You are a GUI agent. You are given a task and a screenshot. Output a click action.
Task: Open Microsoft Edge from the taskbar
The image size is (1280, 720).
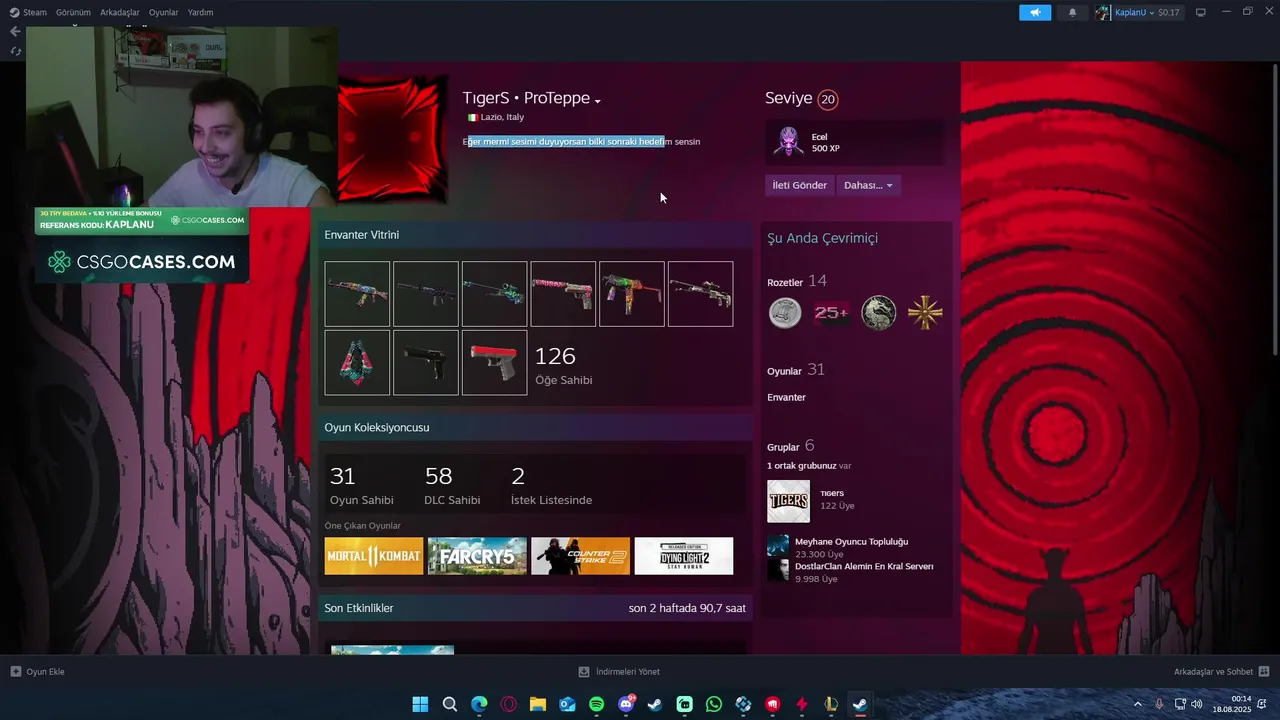(479, 704)
